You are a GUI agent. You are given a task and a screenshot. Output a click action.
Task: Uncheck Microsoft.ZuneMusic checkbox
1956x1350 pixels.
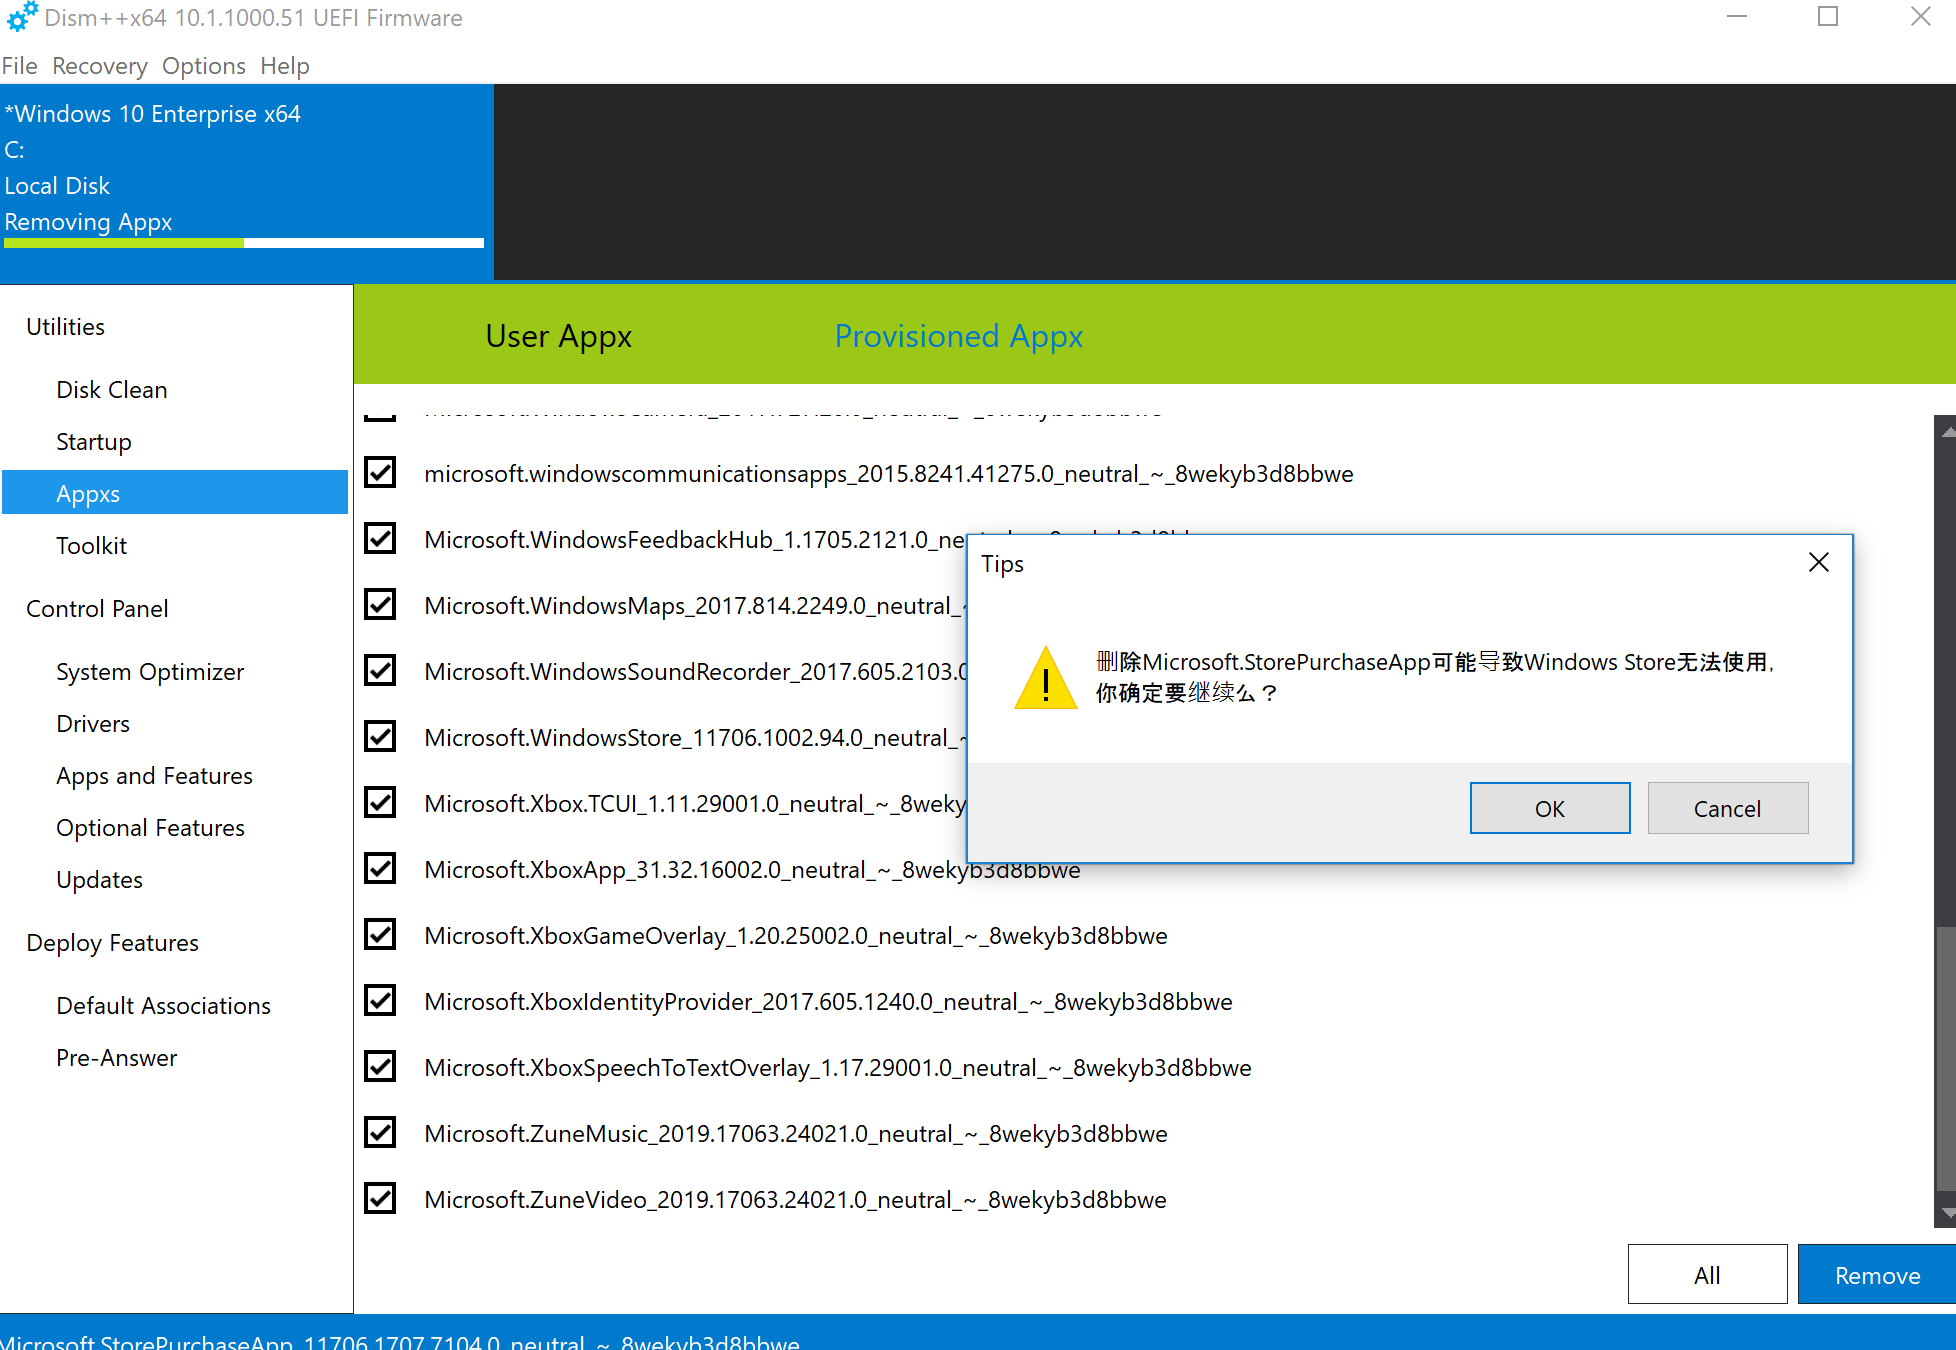[x=380, y=1132]
